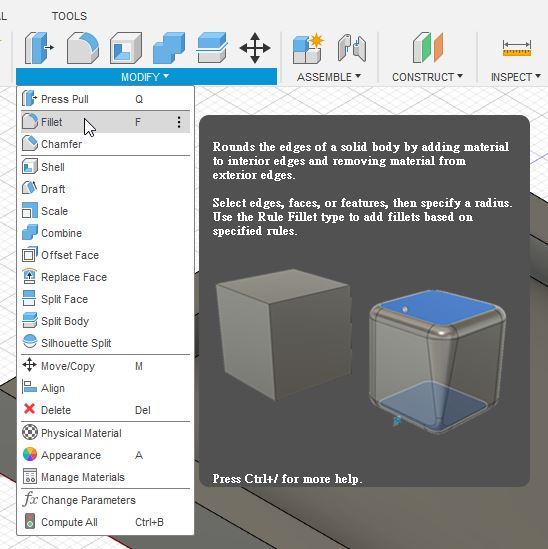Click the Offset Plane icon in Construct

point(428,48)
